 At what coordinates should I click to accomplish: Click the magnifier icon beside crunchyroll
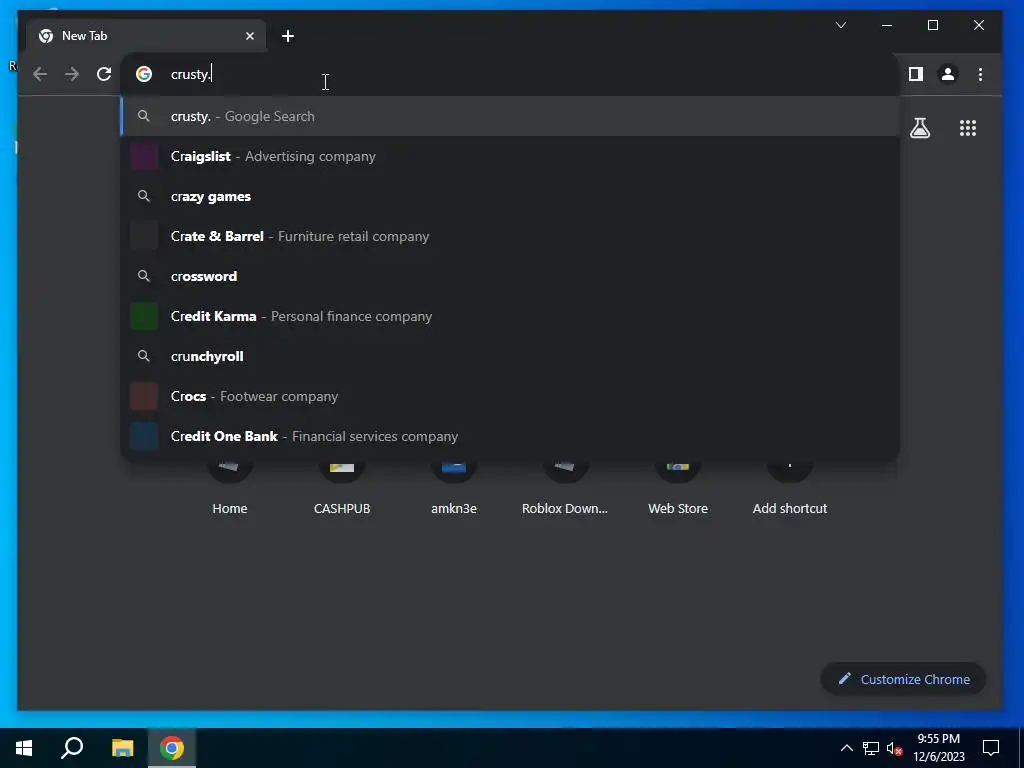(x=144, y=356)
